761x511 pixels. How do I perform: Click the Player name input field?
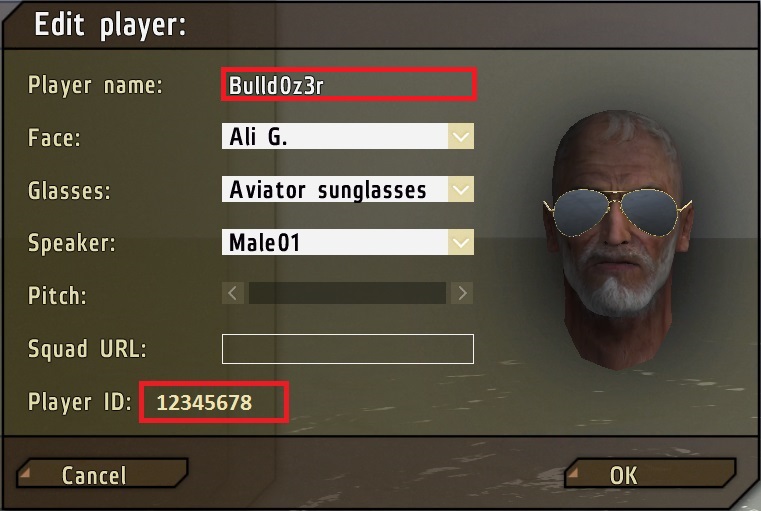(348, 84)
